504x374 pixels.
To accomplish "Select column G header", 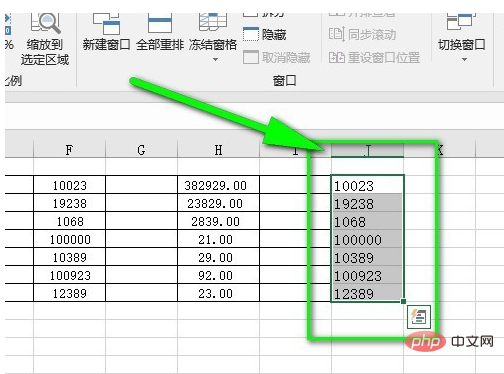I will [141, 150].
